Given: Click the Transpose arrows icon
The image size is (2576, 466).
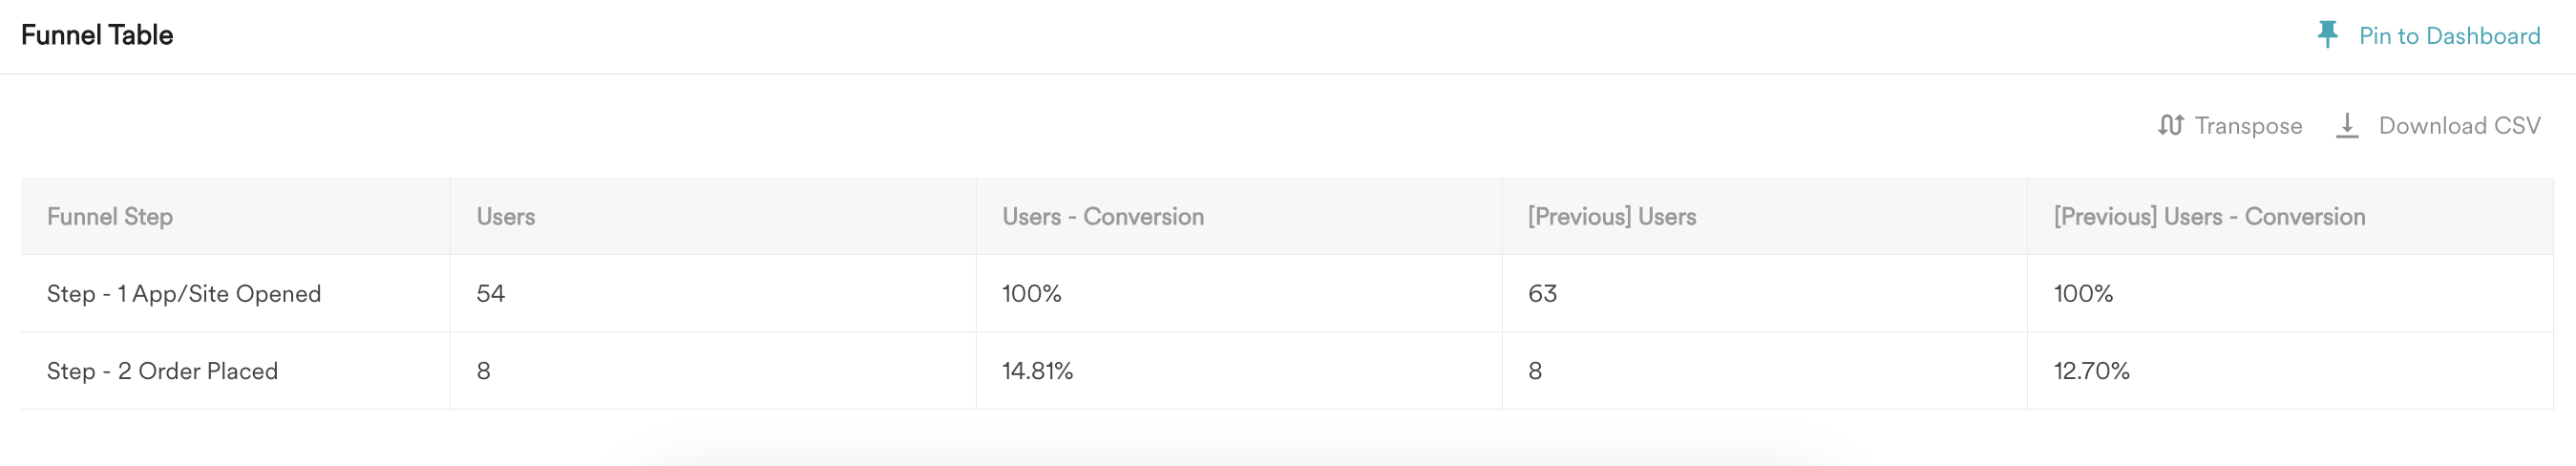Looking at the screenshot, I should [x=2170, y=126].
